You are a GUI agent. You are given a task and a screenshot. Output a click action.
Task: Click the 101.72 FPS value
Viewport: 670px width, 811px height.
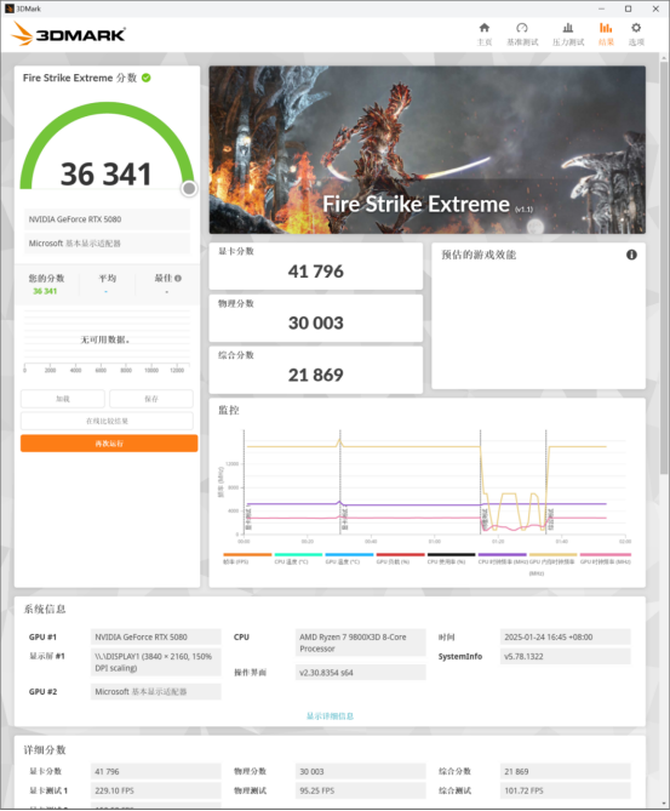[565, 790]
